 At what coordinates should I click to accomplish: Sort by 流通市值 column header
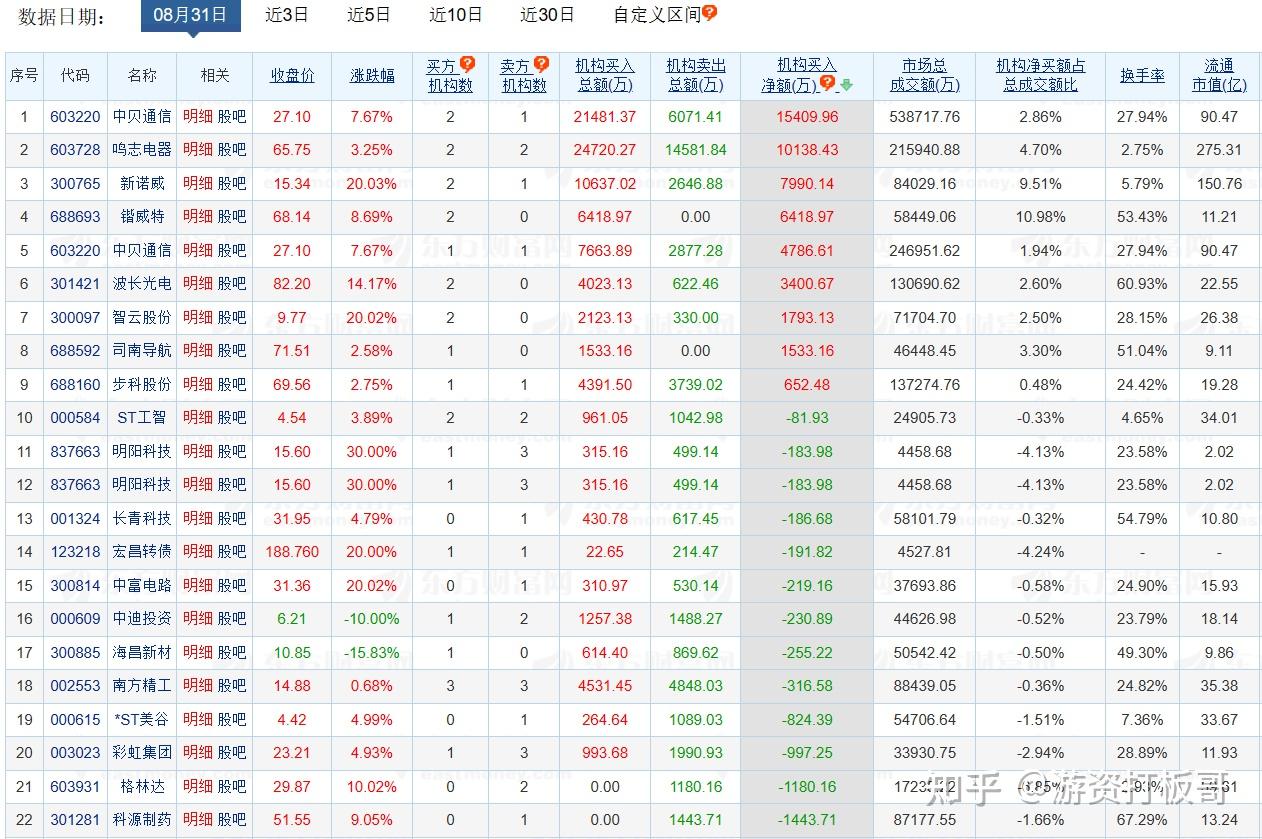[x=1219, y=75]
